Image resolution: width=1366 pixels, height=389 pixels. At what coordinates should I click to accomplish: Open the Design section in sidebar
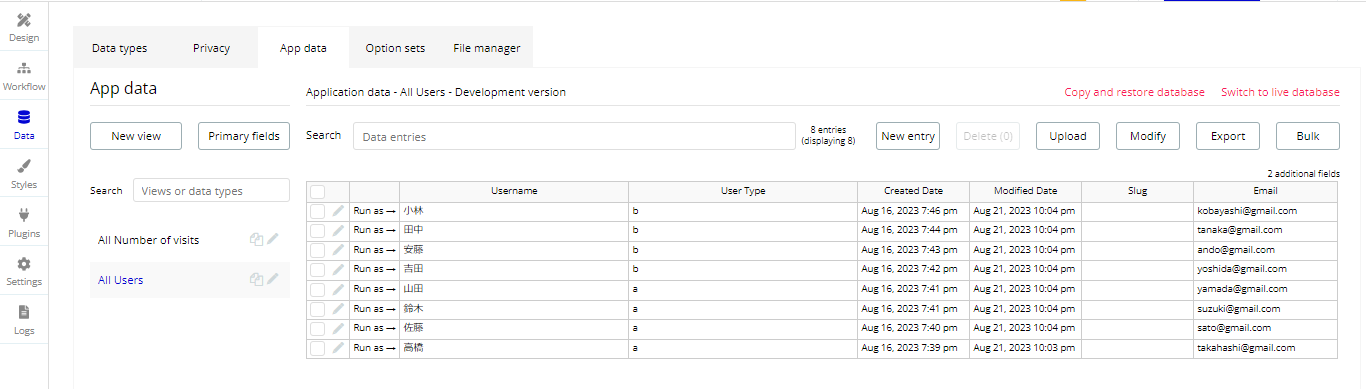tap(24, 27)
